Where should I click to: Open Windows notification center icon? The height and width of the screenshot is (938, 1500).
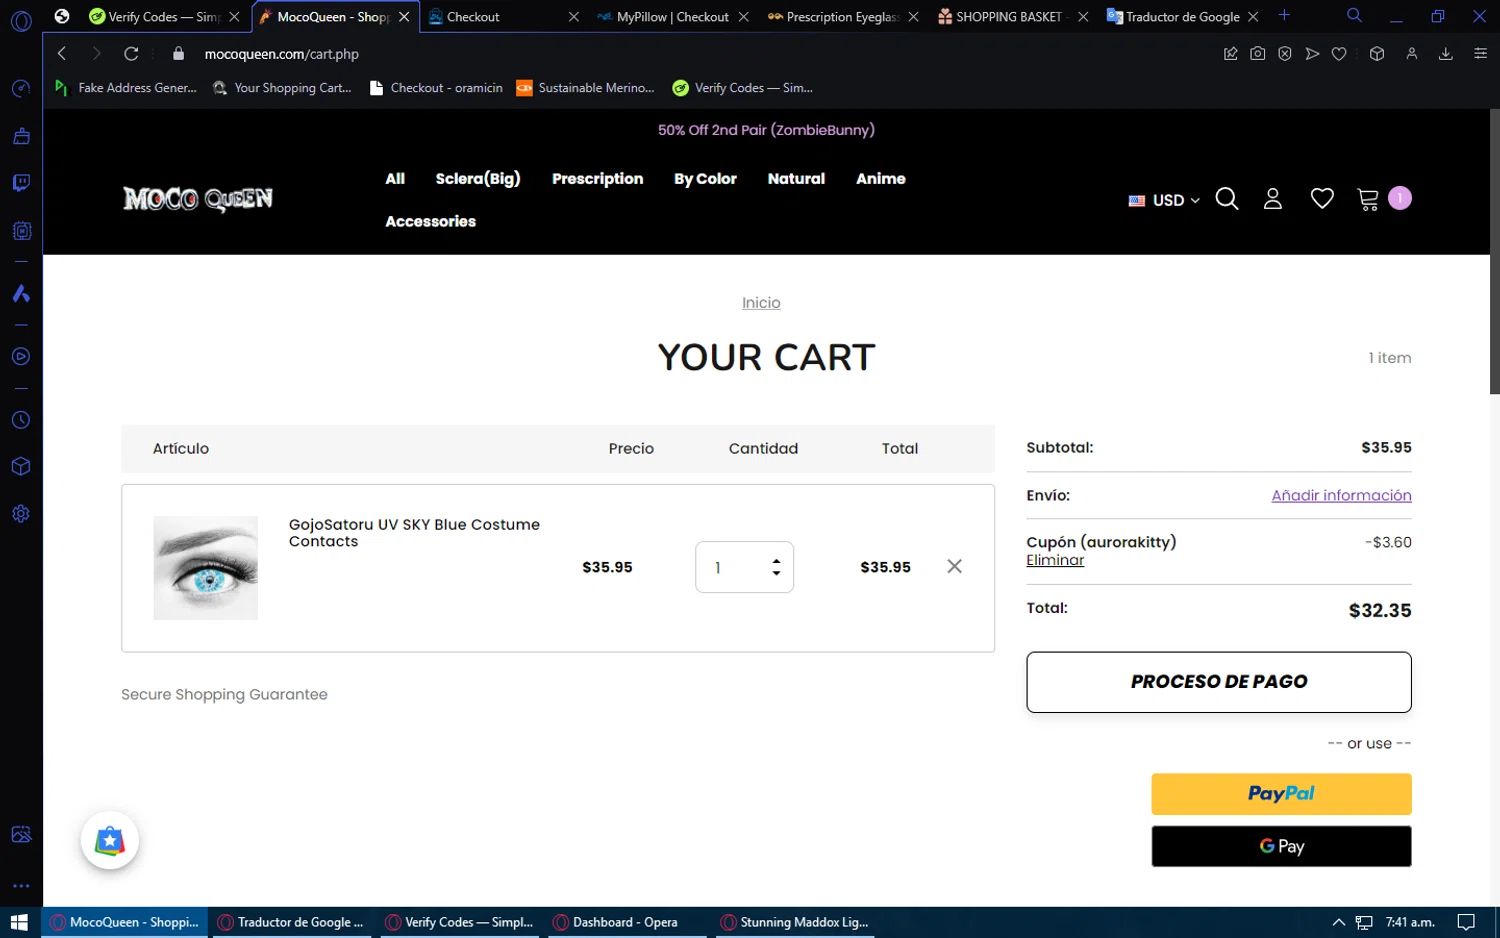(x=1466, y=922)
